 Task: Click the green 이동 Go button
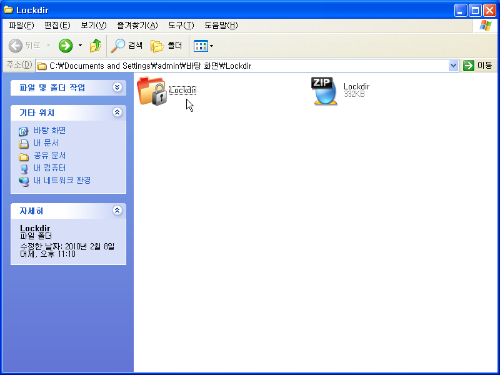(477, 66)
